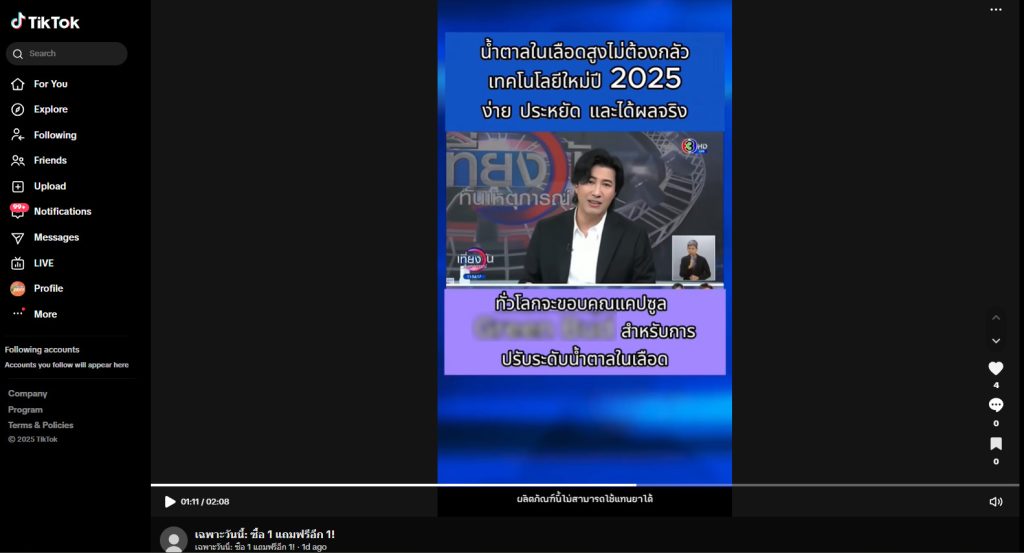Open the Friends section
This screenshot has width=1024, height=553.
pos(50,161)
